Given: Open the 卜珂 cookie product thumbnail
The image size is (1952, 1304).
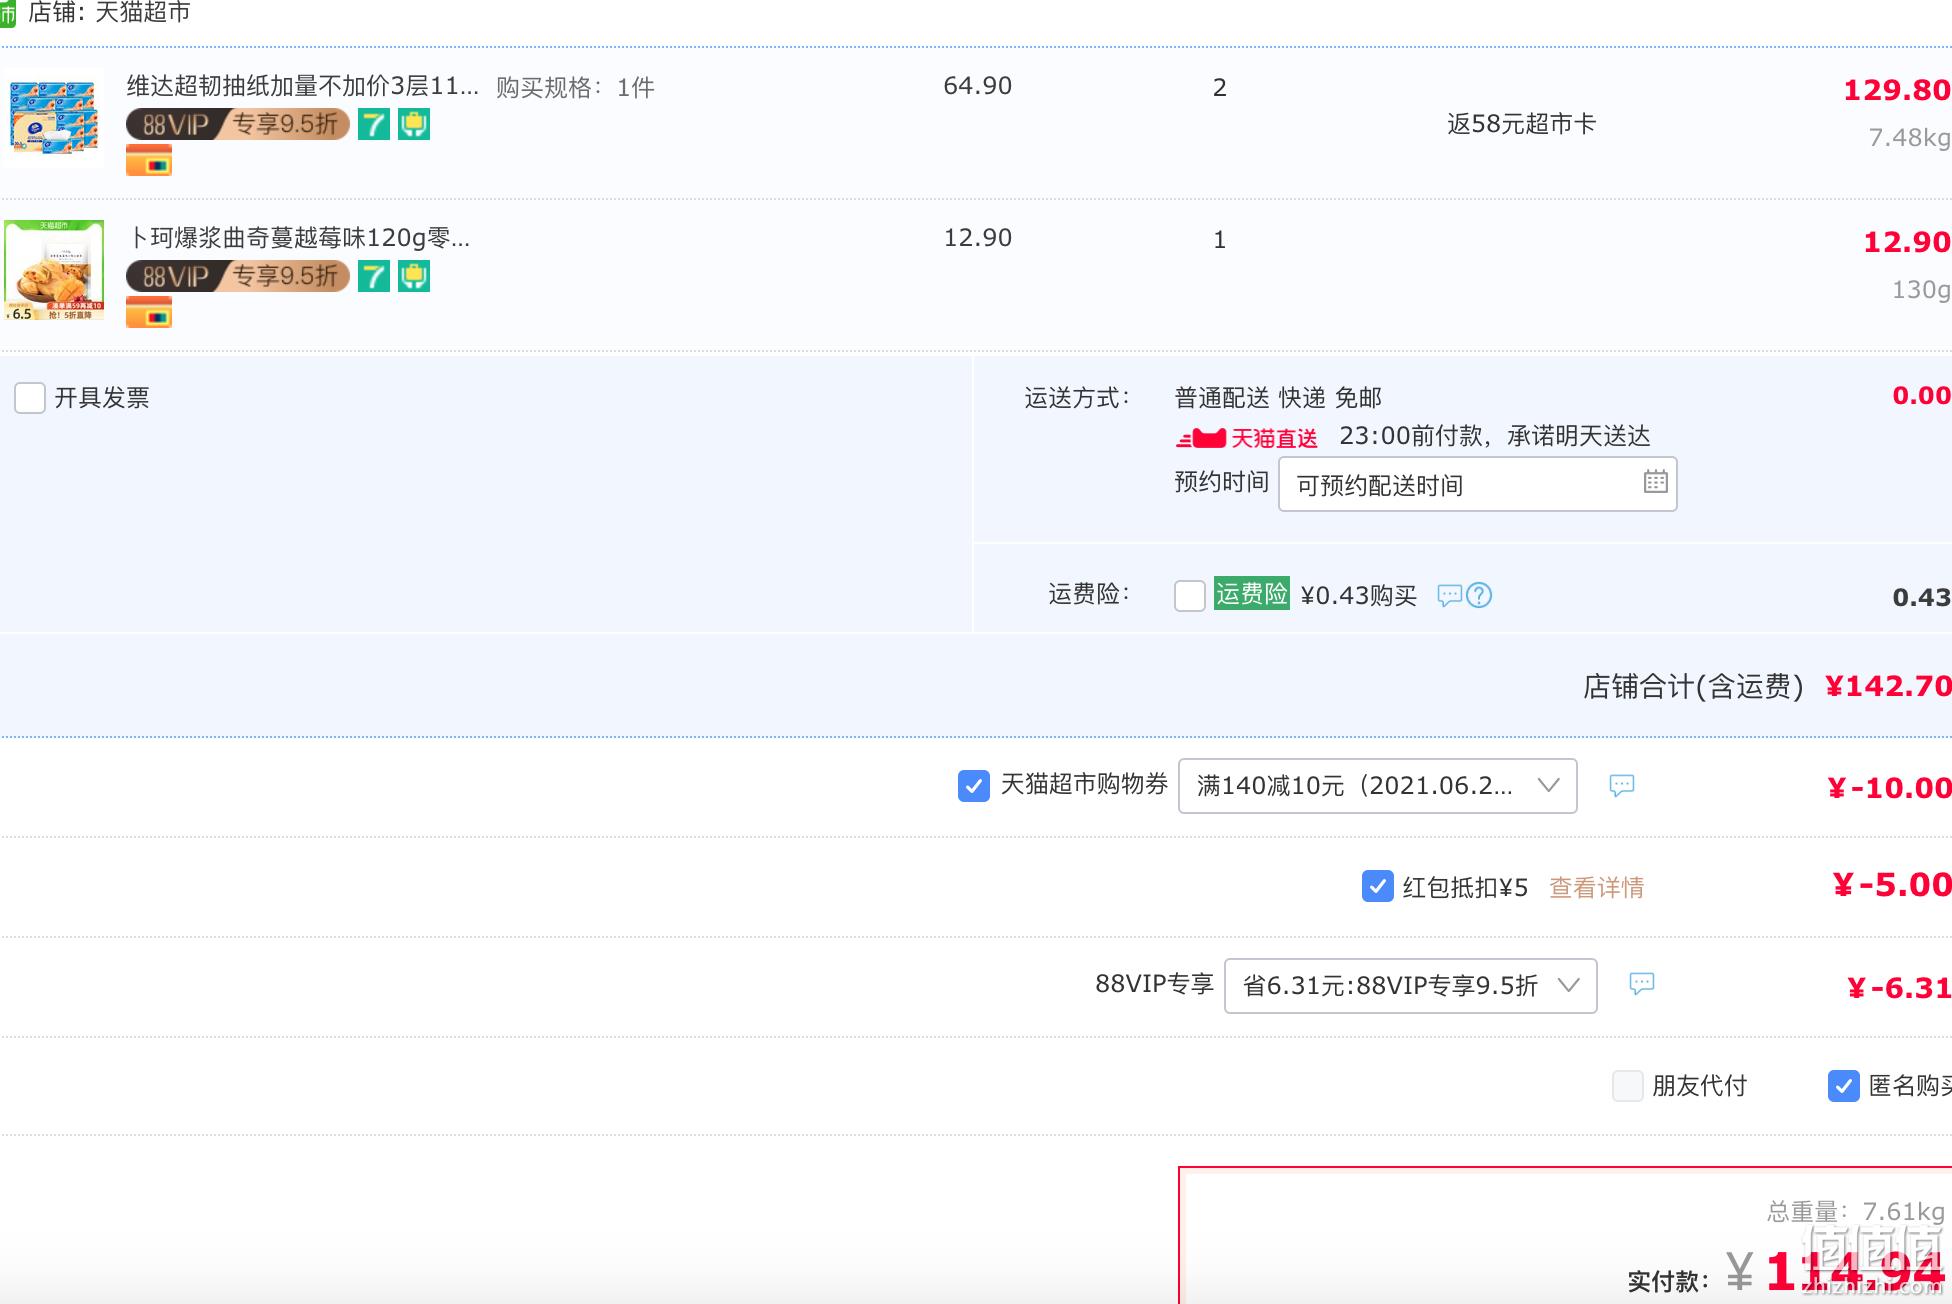Looking at the screenshot, I should [x=55, y=270].
